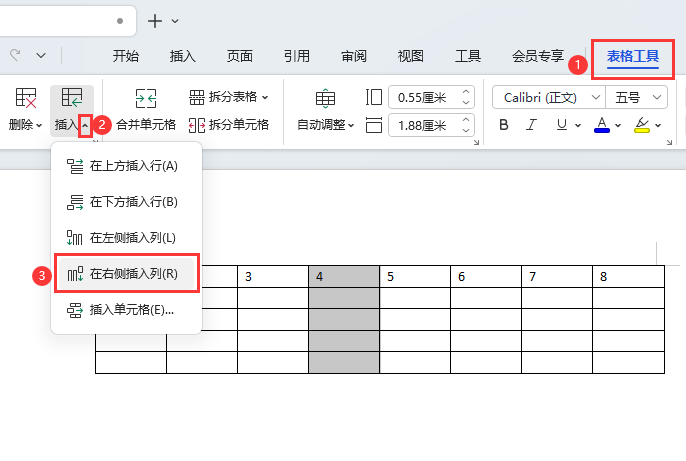Select 插入单元格(E)... from the menu
Image resolution: width=686 pixels, height=461 pixels.
tap(126, 310)
